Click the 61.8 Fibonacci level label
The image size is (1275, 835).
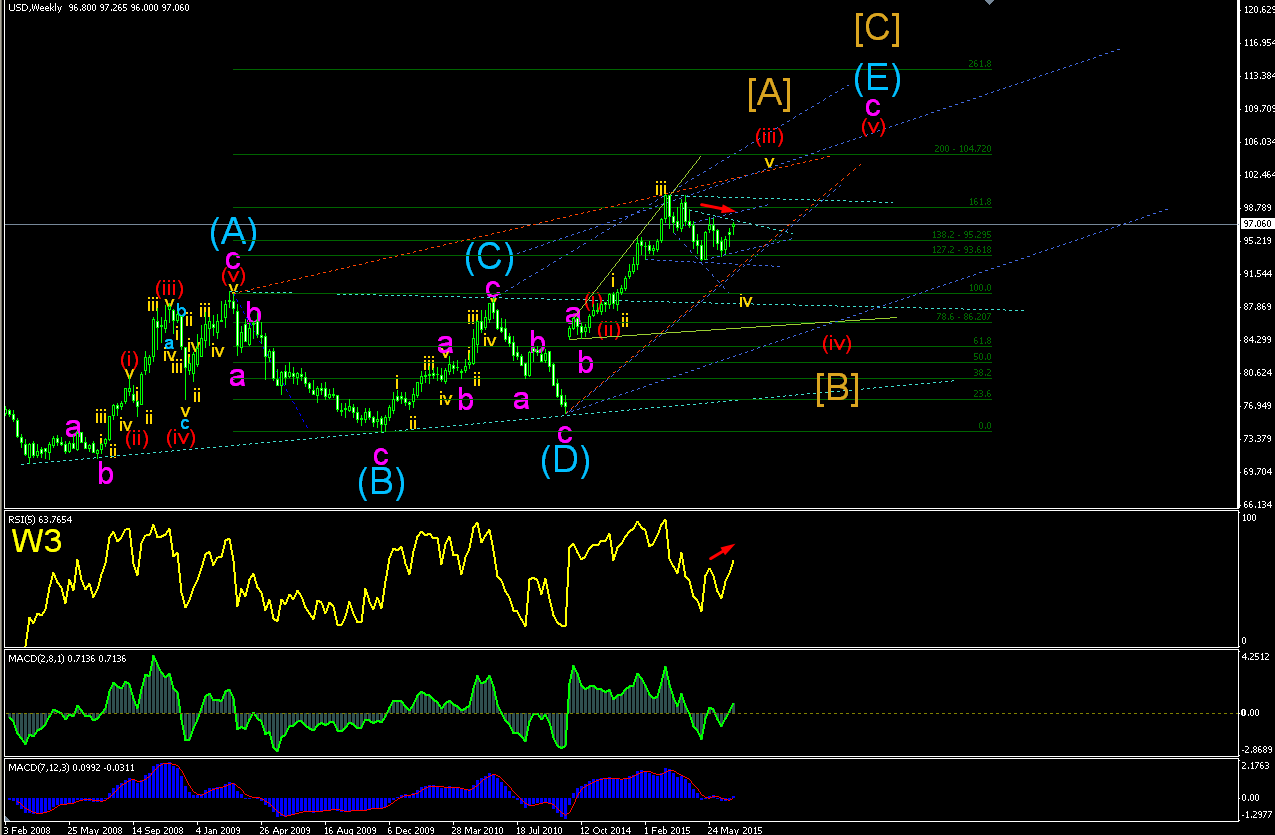[981, 341]
